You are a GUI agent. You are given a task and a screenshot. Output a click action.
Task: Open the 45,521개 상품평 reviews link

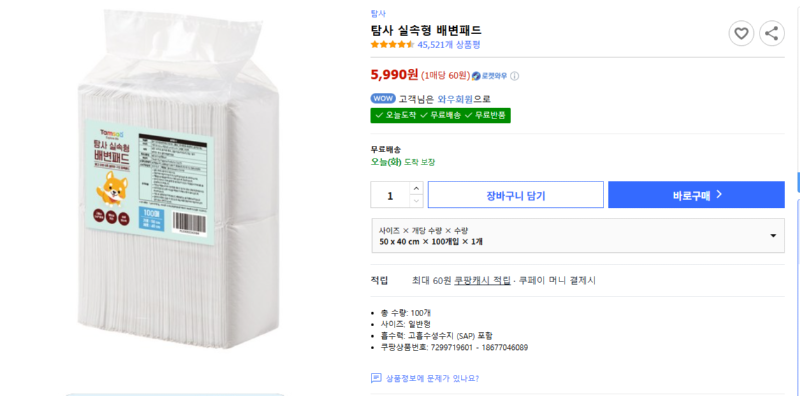[x=449, y=44]
